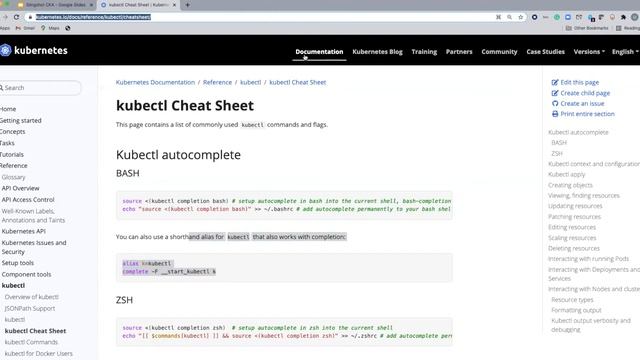Viewport: 640px width, 360px height.
Task: Open a new browser tab with the plus icon
Action: point(187,5)
